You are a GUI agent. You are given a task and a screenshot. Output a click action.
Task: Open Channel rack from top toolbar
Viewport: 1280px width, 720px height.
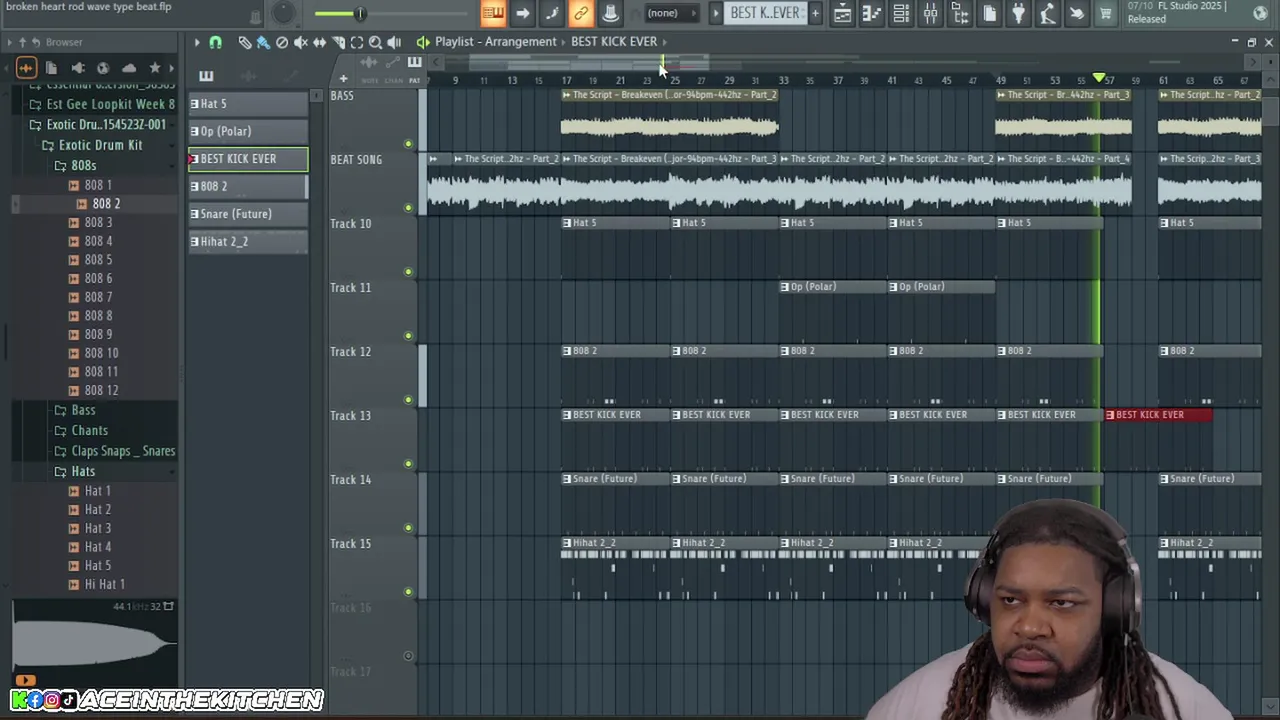tap(901, 13)
